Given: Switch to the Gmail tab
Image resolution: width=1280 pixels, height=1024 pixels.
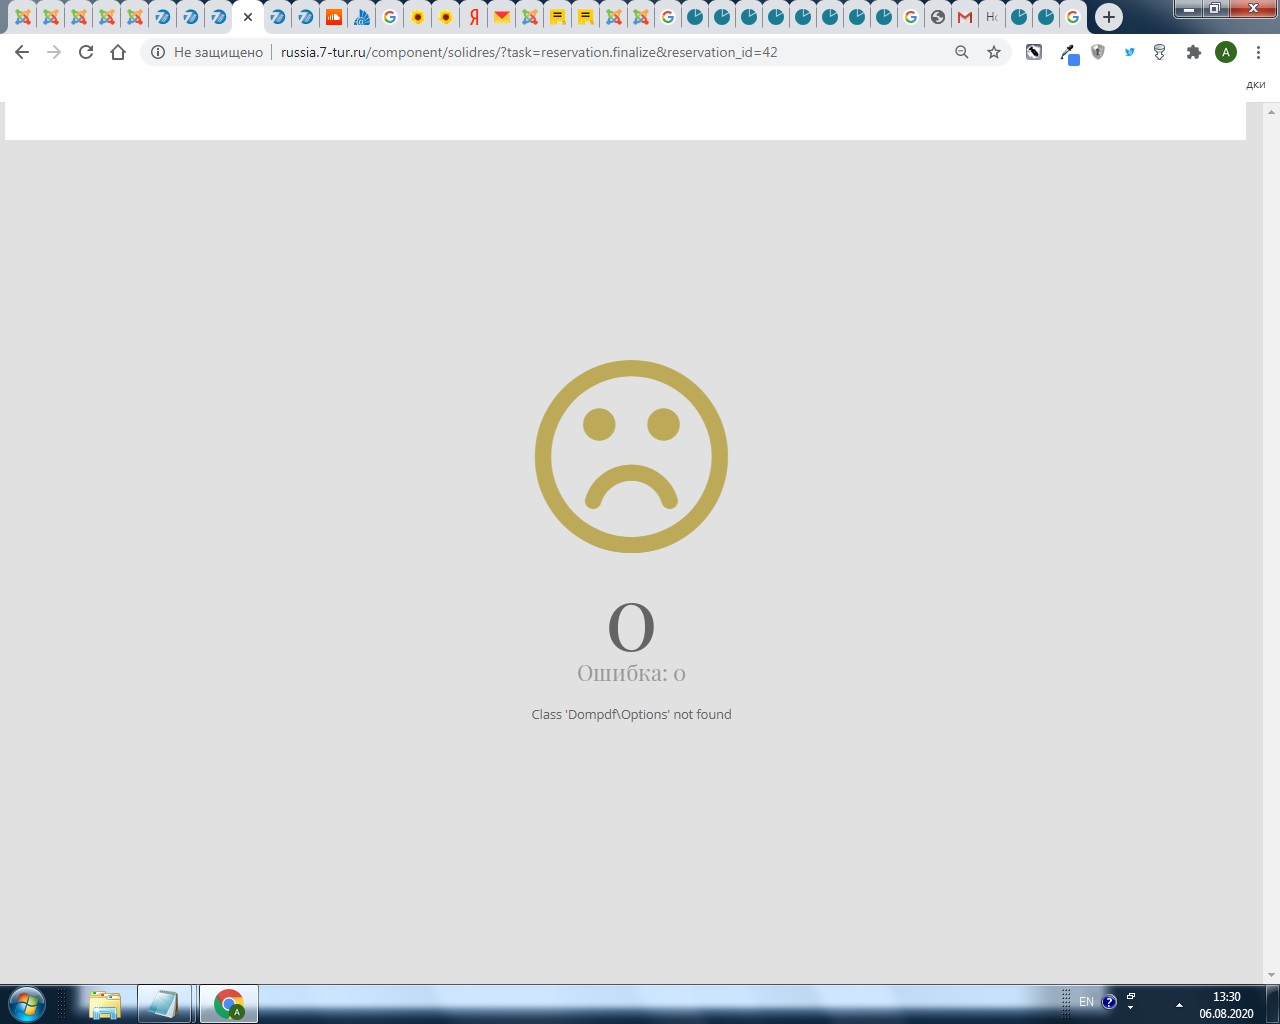Looking at the screenshot, I should pyautogui.click(x=964, y=17).
